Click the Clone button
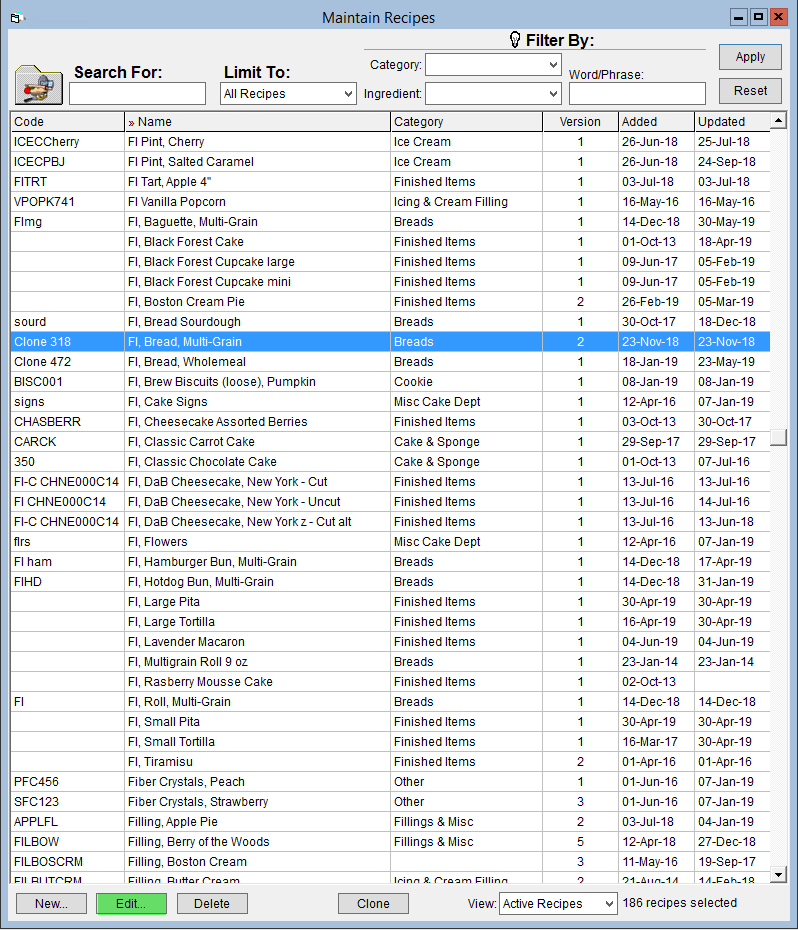The width and height of the screenshot is (798, 930). click(373, 903)
